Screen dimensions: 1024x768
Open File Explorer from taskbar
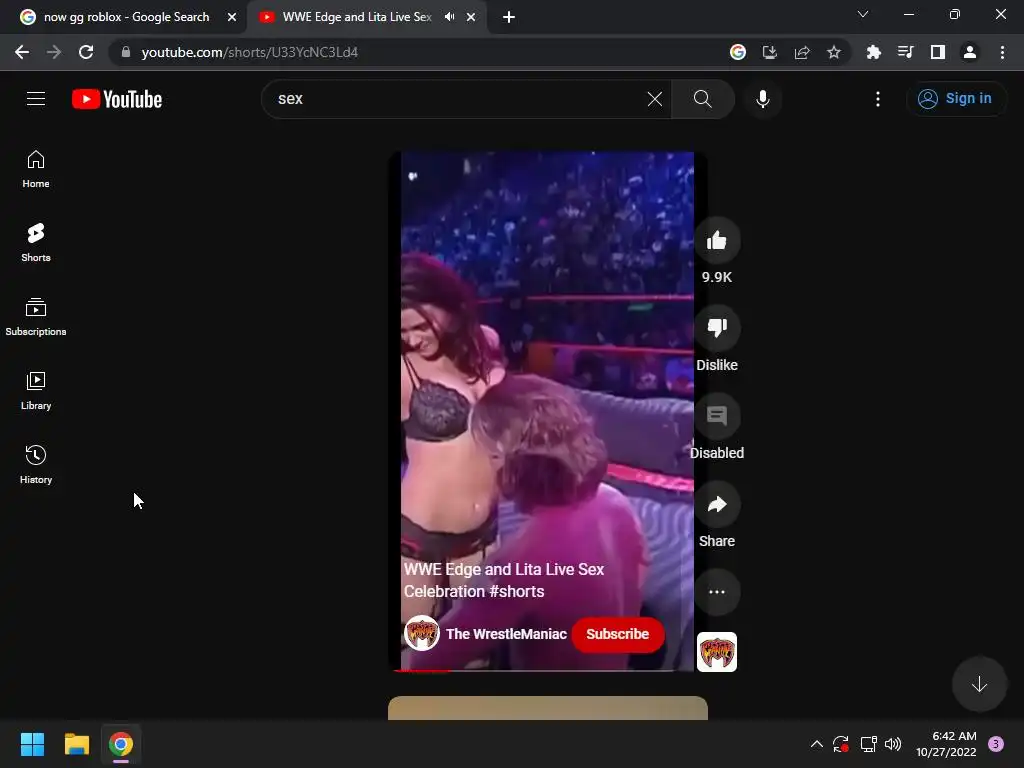76,744
